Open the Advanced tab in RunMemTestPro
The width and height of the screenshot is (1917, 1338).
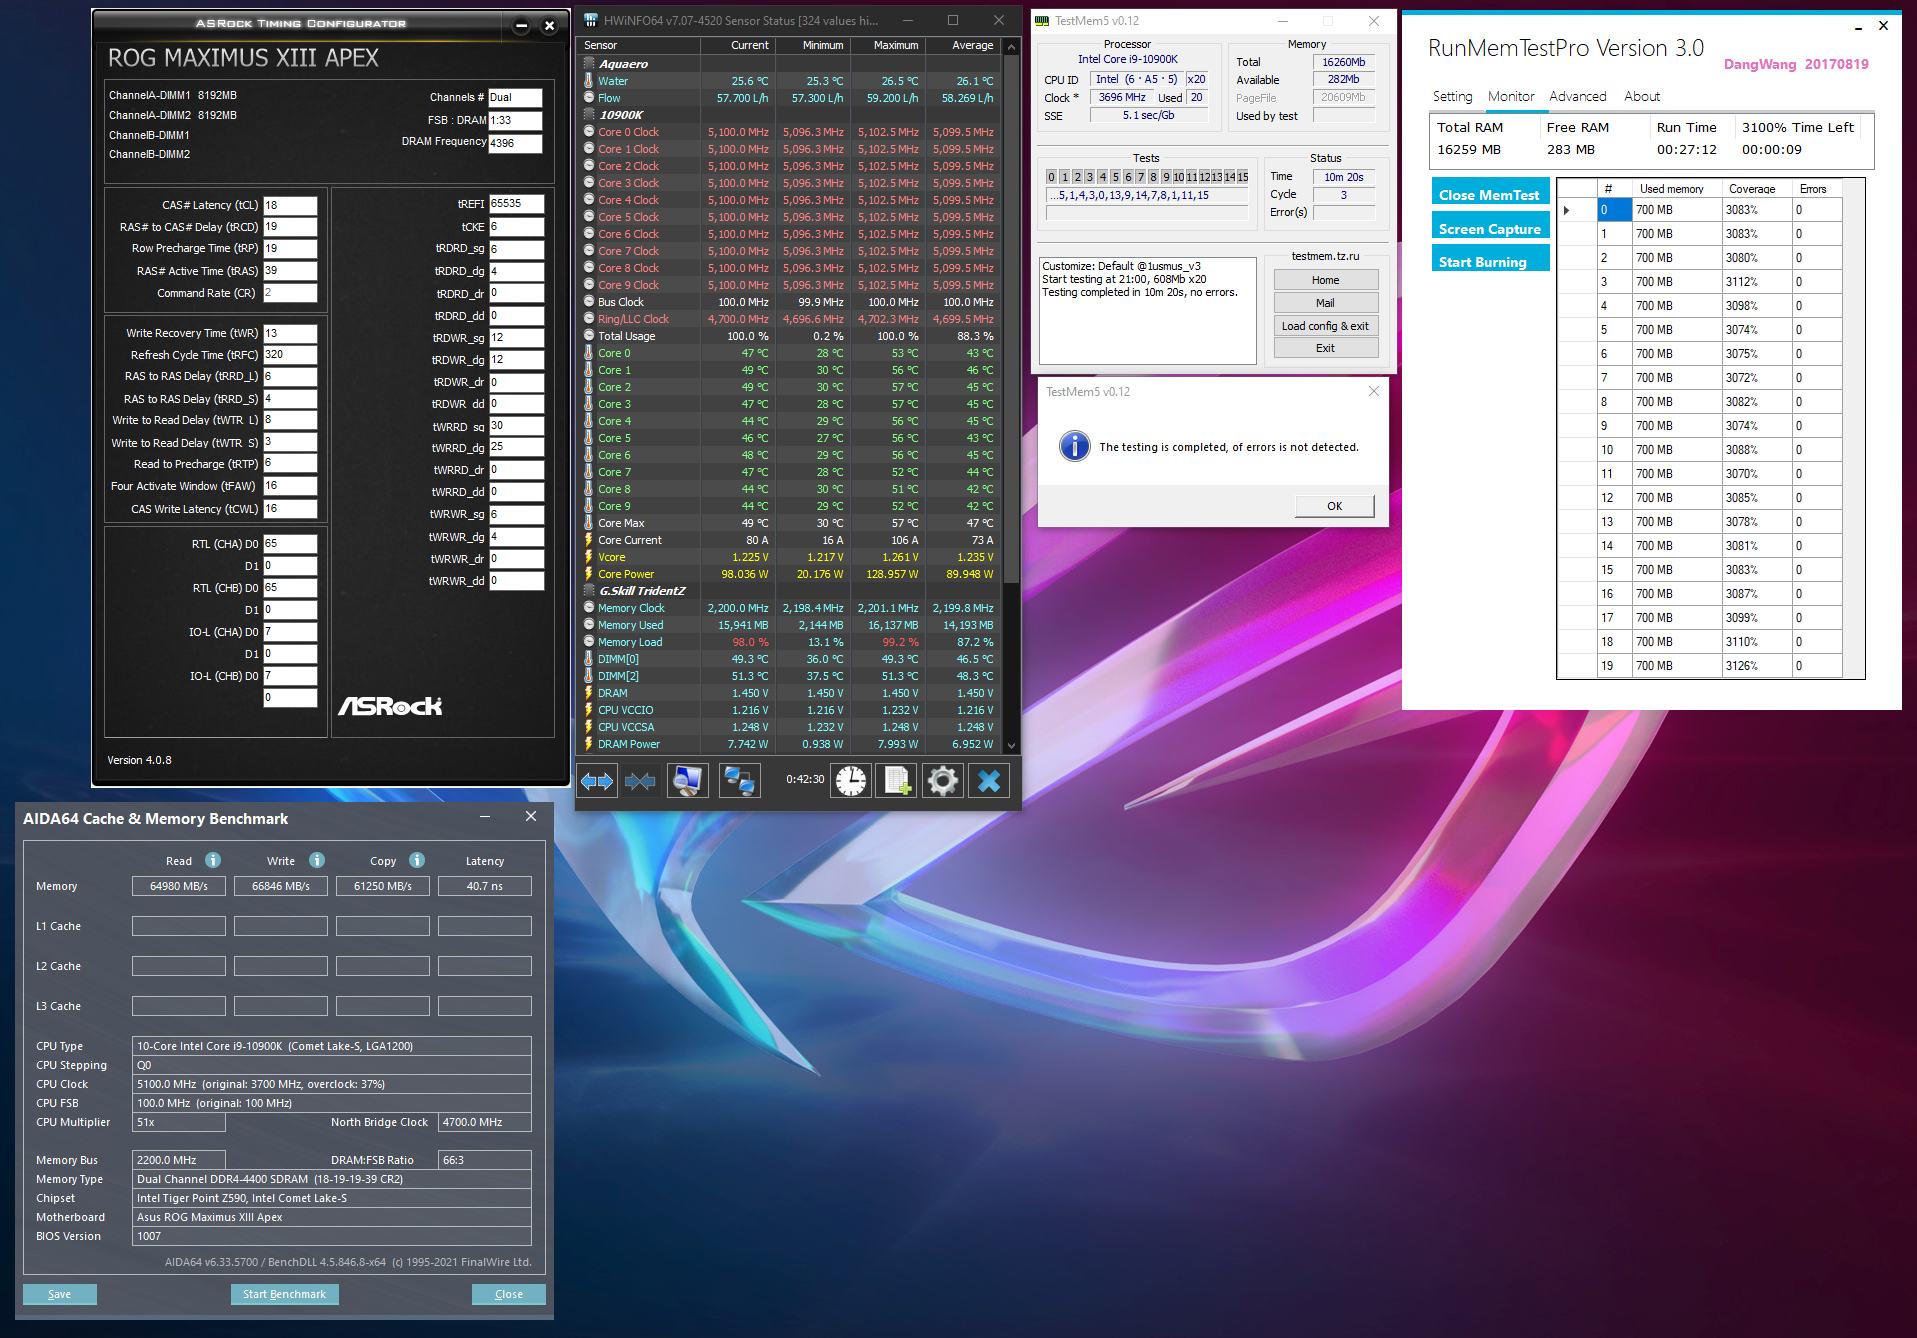click(1578, 96)
